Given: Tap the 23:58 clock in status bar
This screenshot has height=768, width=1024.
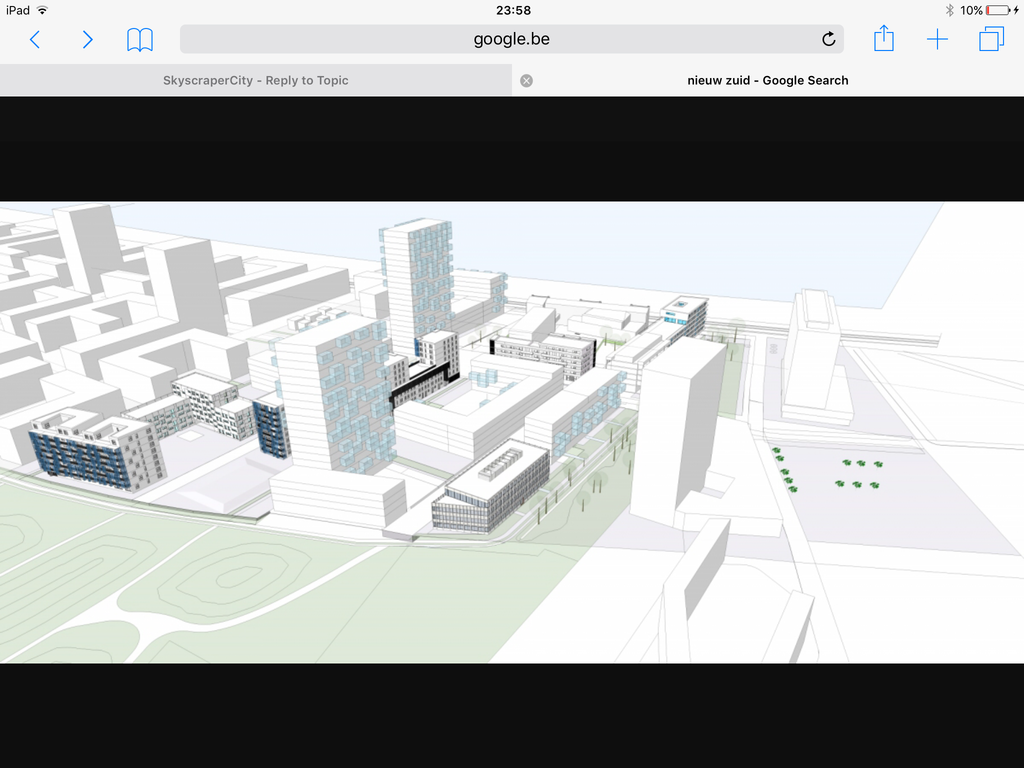Looking at the screenshot, I should tap(512, 10).
